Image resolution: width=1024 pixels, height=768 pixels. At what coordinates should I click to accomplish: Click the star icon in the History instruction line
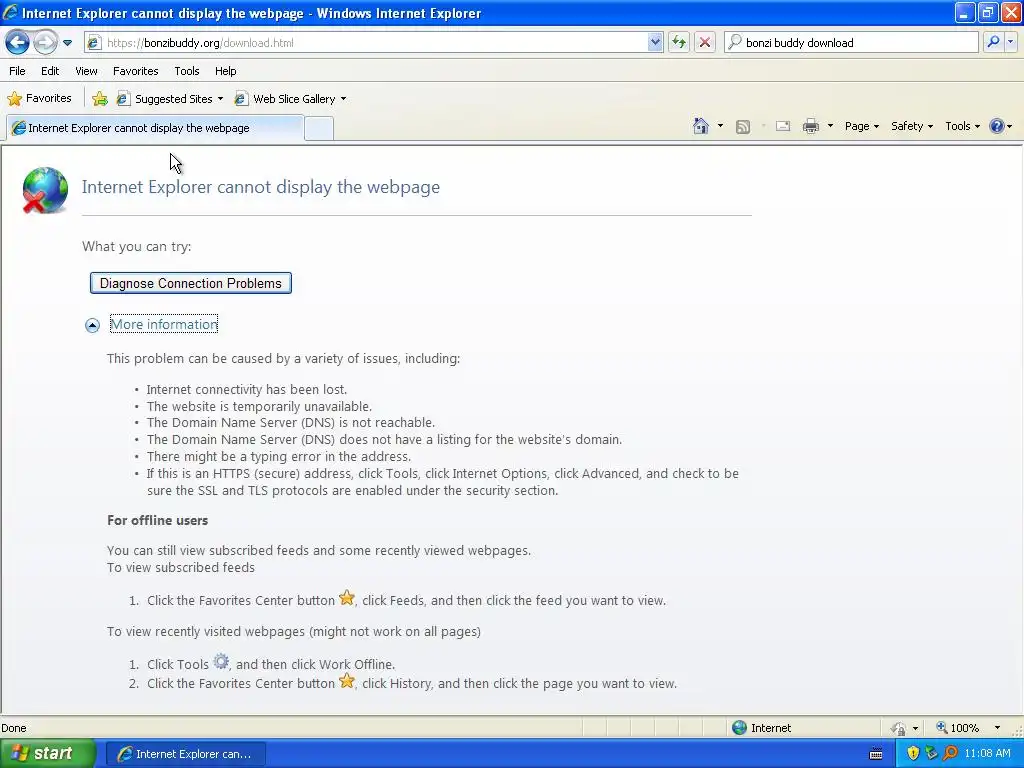pyautogui.click(x=347, y=681)
